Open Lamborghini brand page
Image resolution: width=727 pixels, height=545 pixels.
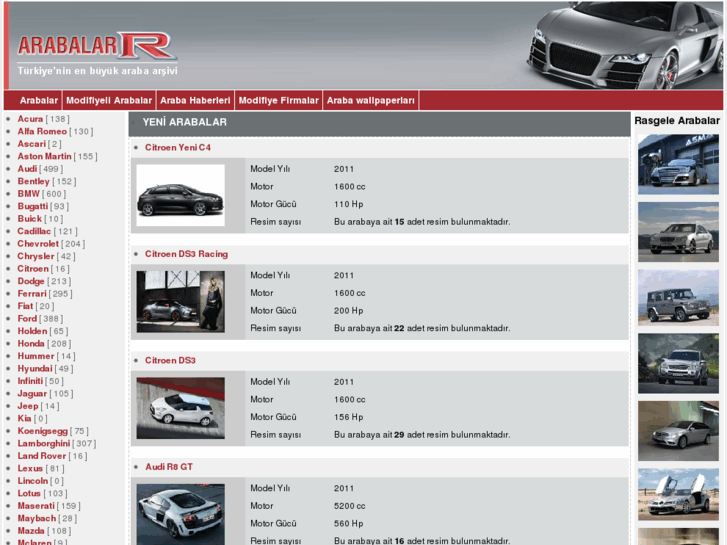pyautogui.click(x=44, y=444)
